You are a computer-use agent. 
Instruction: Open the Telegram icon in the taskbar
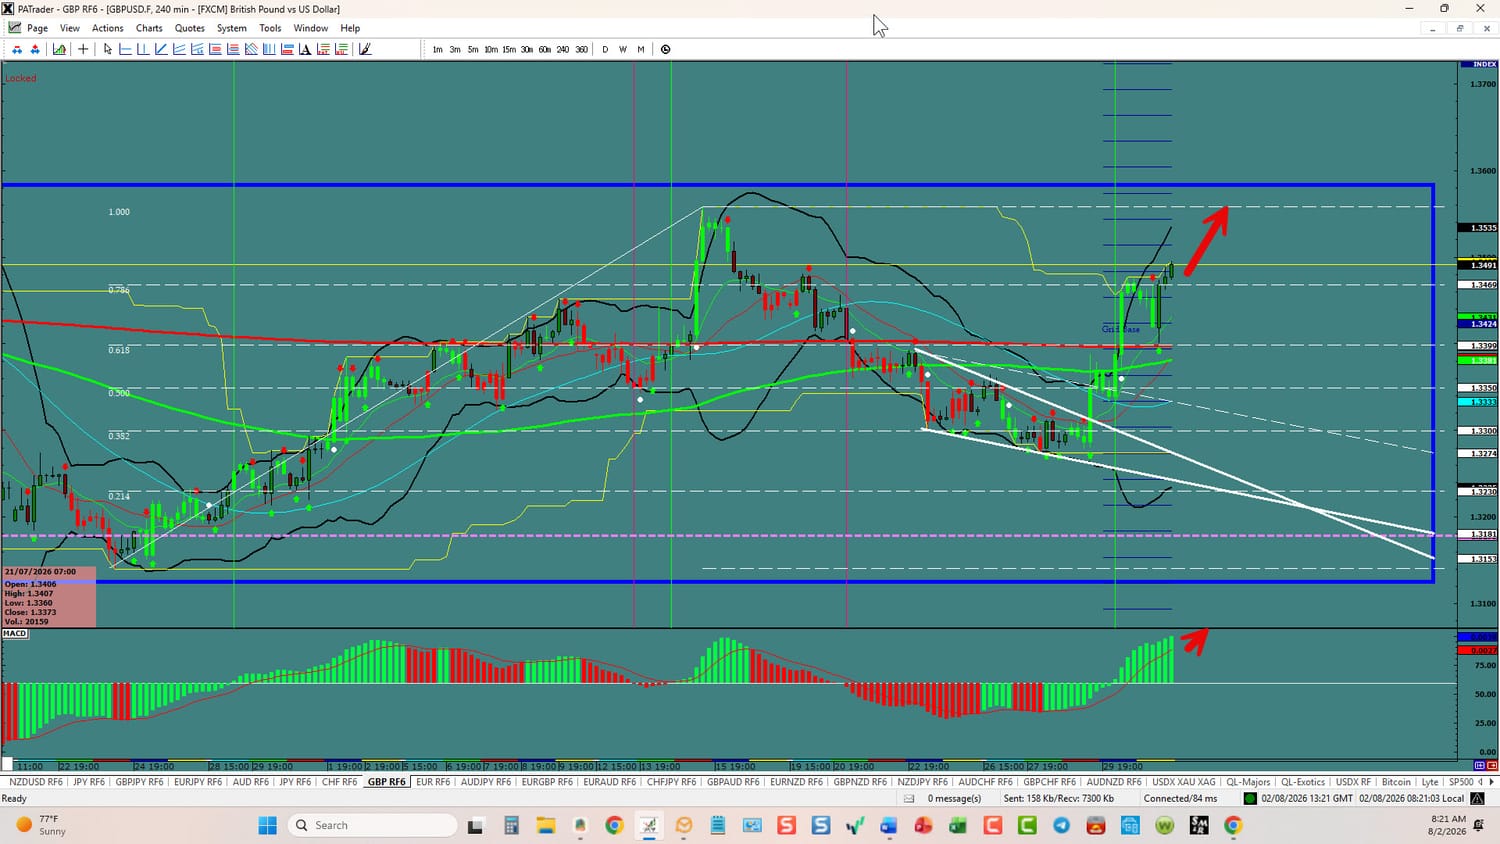pyautogui.click(x=1061, y=825)
